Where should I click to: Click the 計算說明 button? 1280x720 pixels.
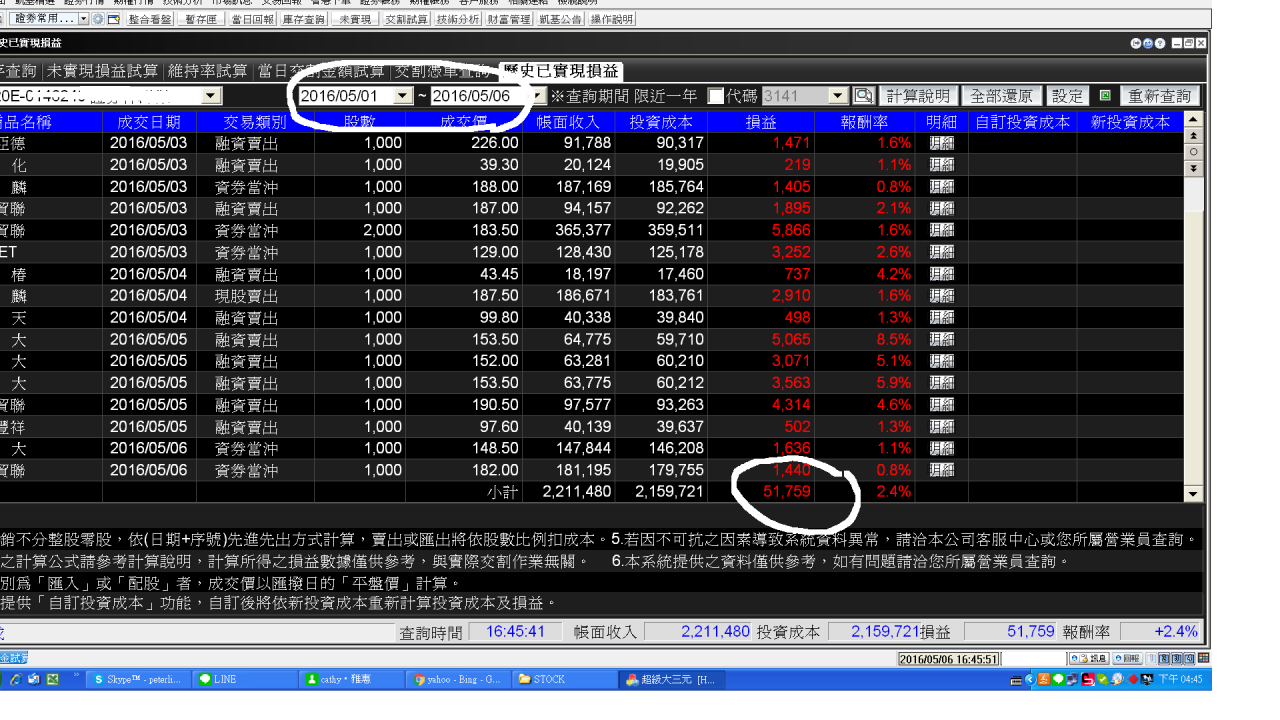[918, 96]
